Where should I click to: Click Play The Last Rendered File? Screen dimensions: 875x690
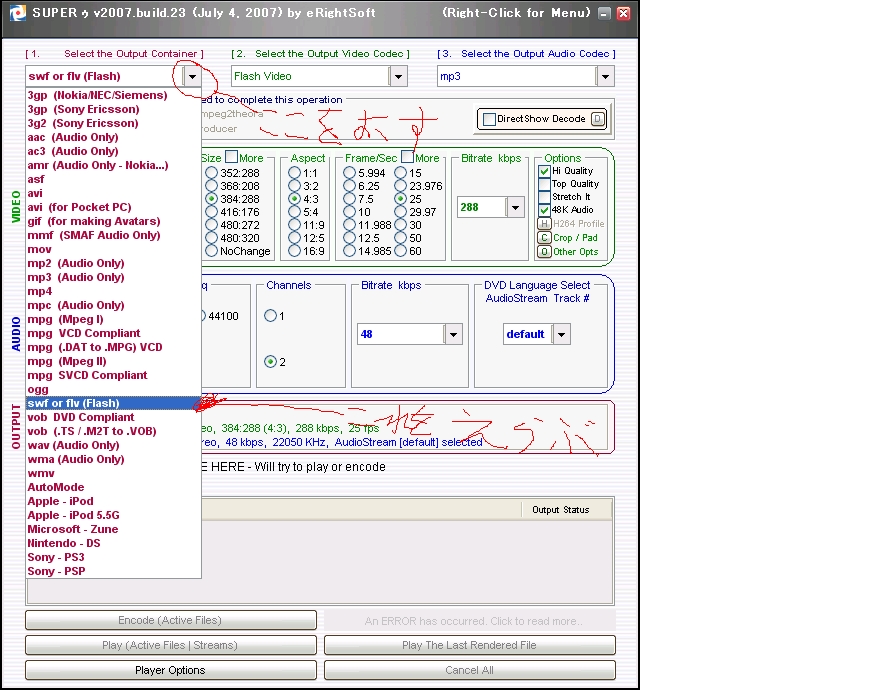(x=470, y=645)
